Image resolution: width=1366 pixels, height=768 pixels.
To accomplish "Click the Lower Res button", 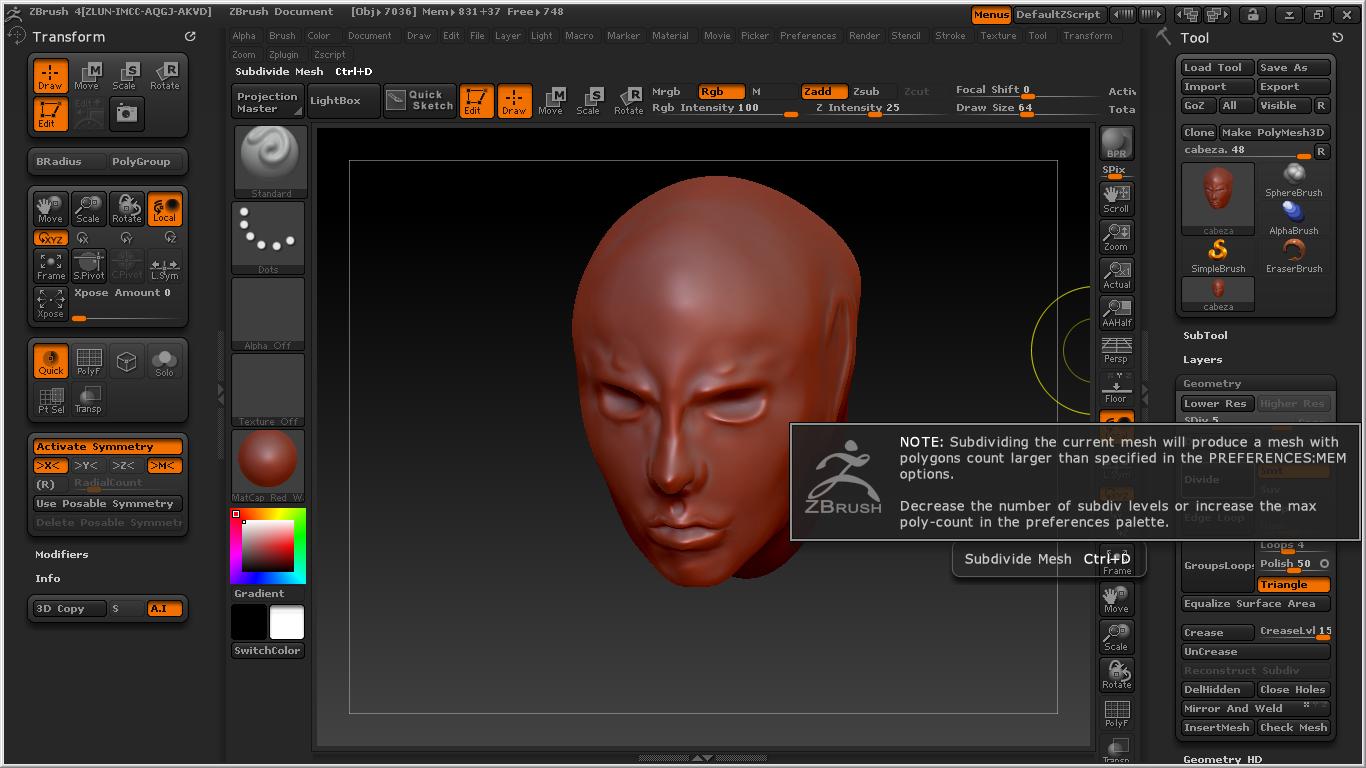I will (1217, 404).
